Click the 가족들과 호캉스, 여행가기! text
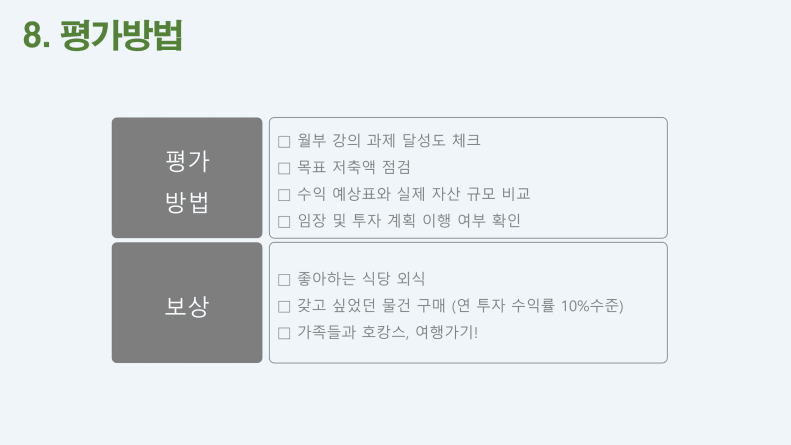 (x=387, y=332)
